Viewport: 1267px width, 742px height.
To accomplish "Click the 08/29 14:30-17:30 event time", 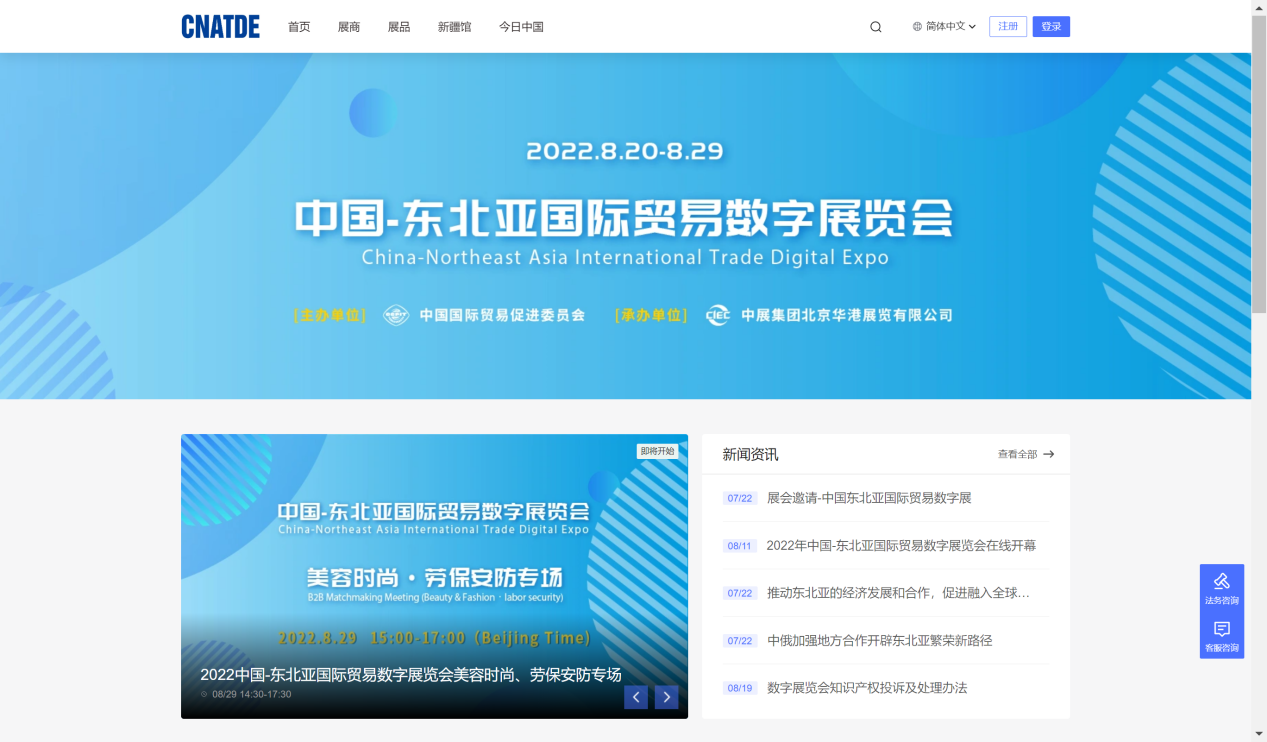I will click(251, 694).
